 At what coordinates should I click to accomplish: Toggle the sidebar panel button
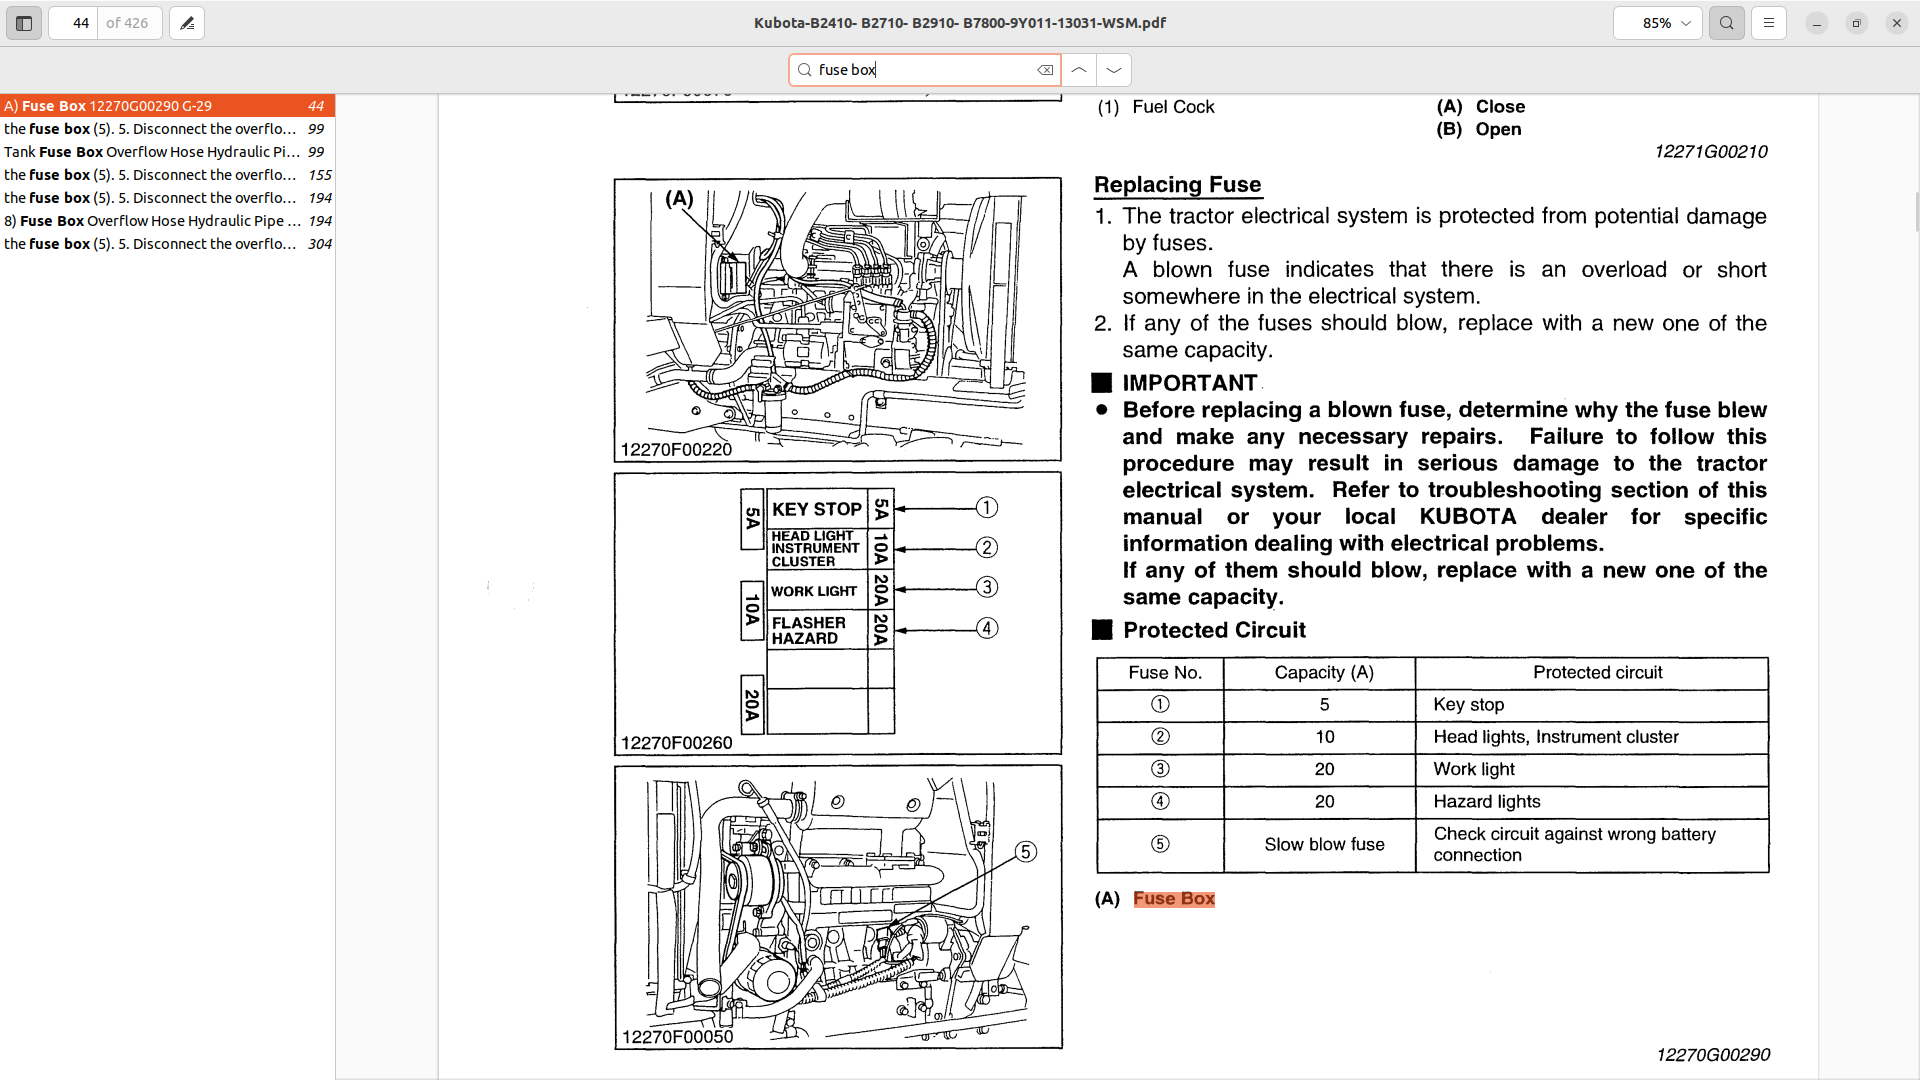click(24, 23)
